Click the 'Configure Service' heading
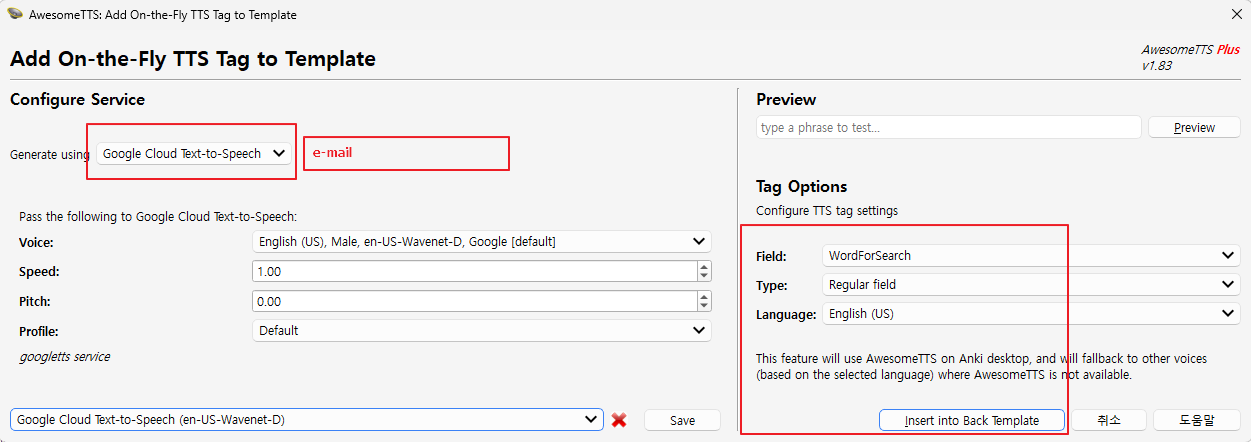Image resolution: width=1251 pixels, height=442 pixels. (77, 99)
